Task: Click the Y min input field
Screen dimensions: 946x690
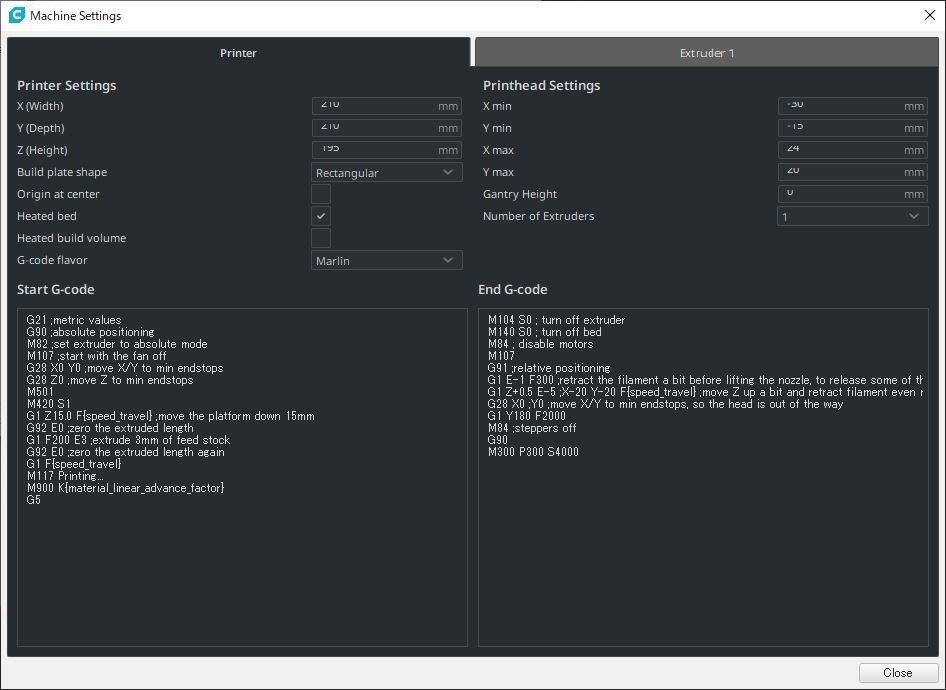Action: click(x=852, y=128)
